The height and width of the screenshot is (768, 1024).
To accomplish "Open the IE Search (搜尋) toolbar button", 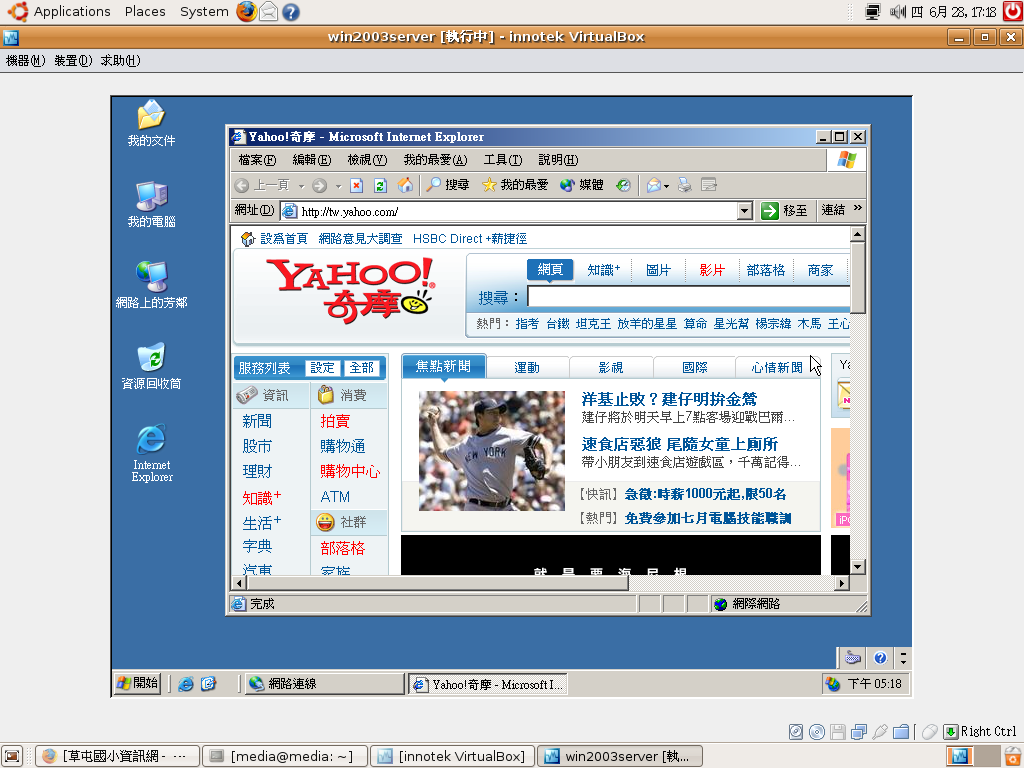I will (x=447, y=185).
